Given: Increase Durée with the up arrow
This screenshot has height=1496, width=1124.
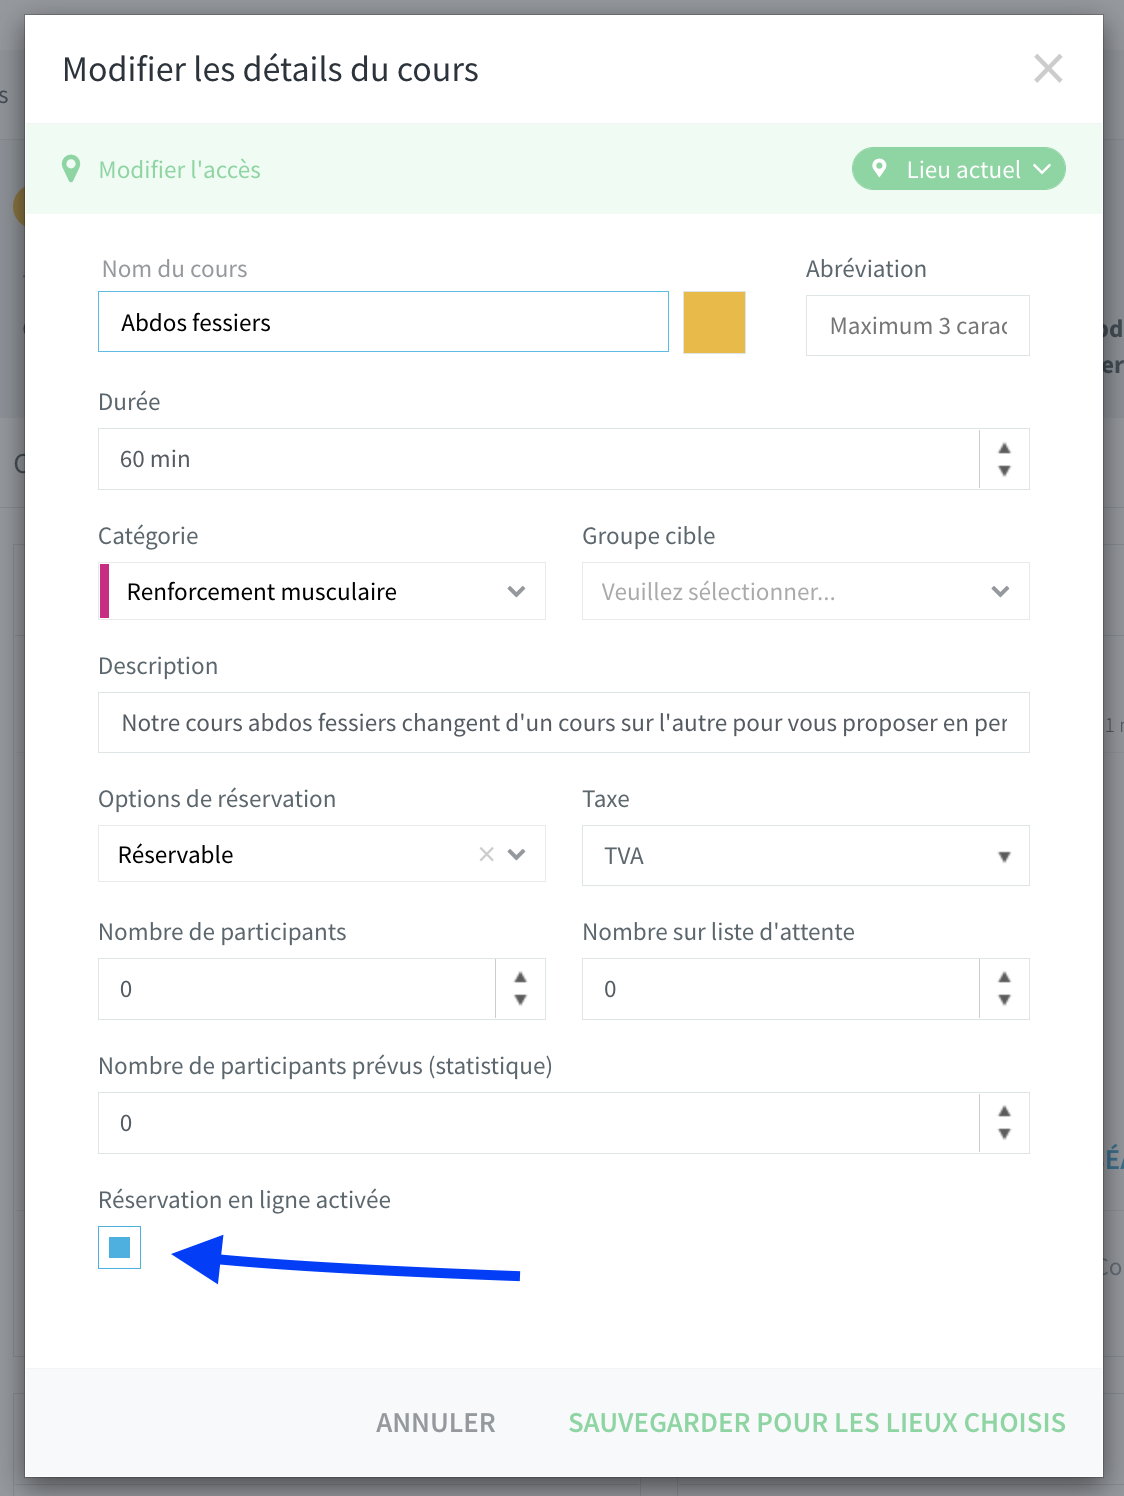Looking at the screenshot, I should coord(1004,448).
